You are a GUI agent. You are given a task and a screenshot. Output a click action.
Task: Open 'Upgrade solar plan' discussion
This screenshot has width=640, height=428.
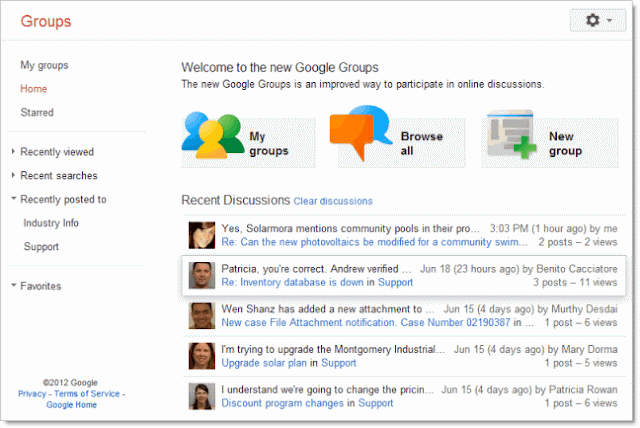pyautogui.click(x=264, y=363)
